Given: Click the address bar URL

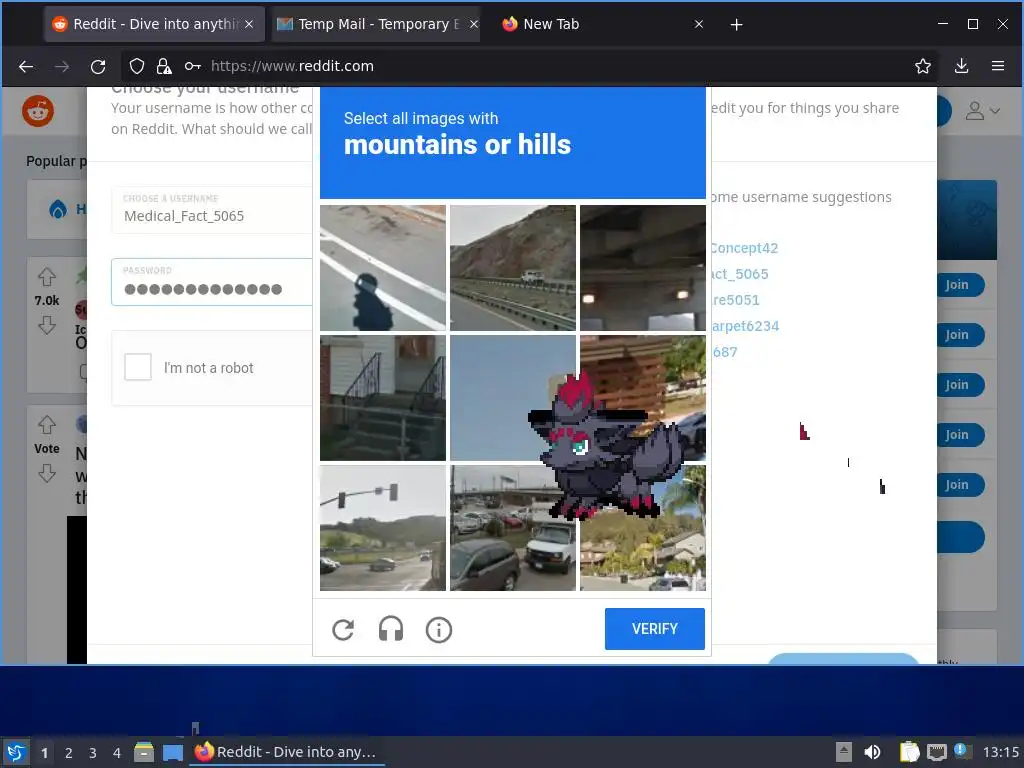Looking at the screenshot, I should (x=292, y=66).
